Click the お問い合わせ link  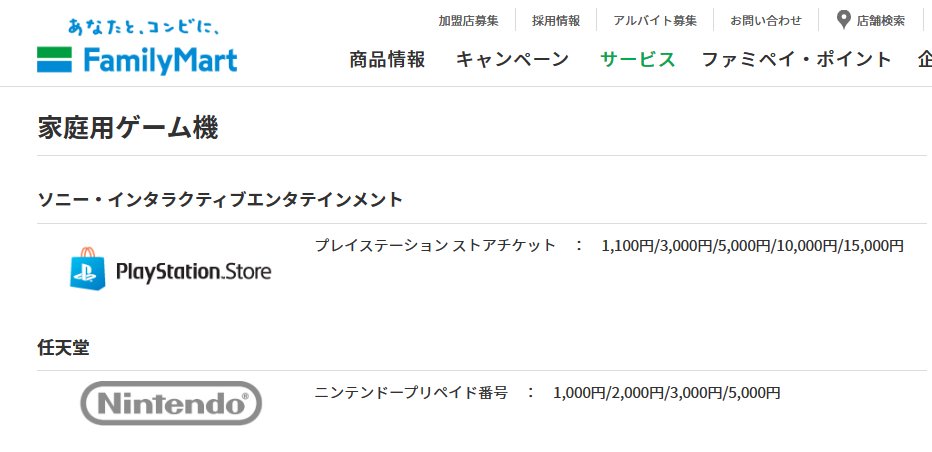[x=766, y=21]
